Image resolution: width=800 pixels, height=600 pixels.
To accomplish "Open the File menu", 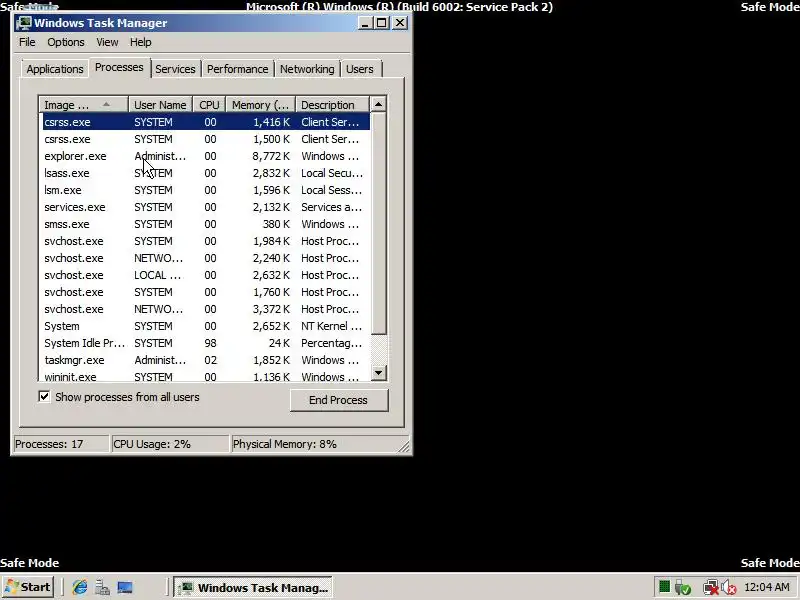I will click(27, 42).
